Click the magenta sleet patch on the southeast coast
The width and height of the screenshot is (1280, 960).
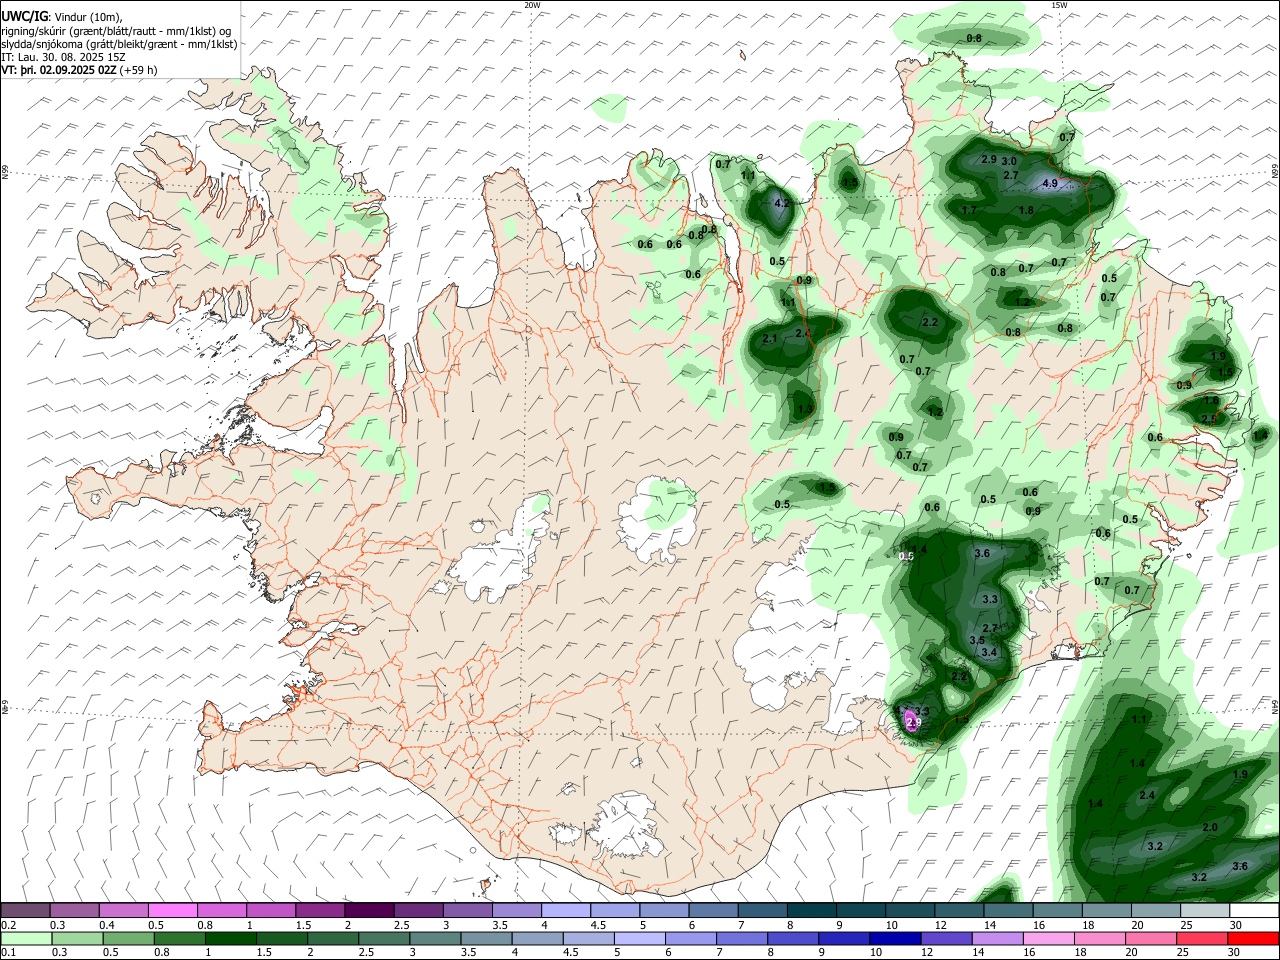point(912,721)
